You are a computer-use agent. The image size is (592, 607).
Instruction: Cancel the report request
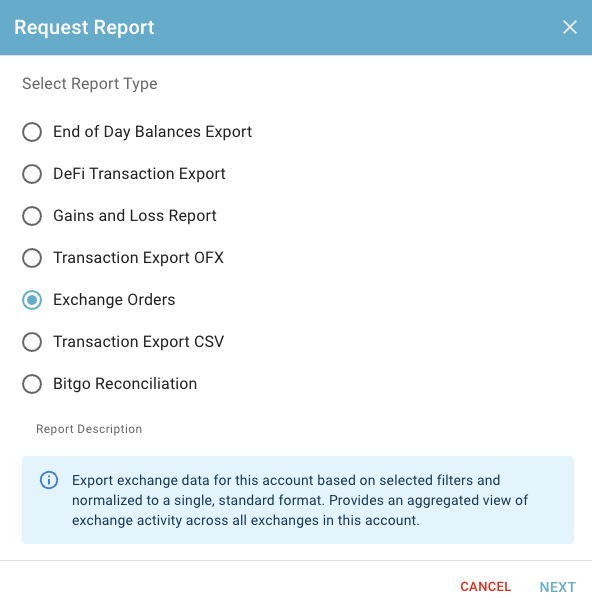pyautogui.click(x=486, y=586)
